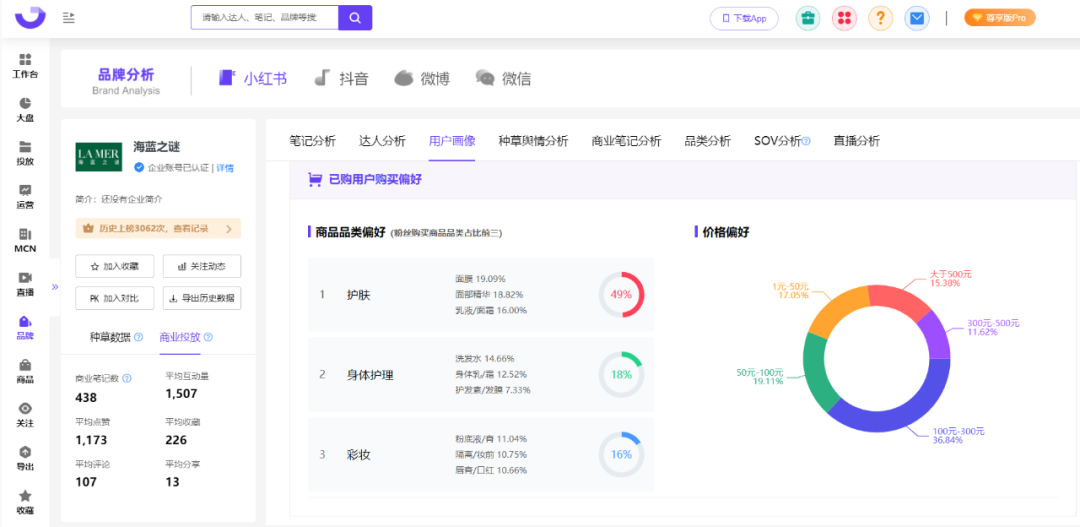1080x527 pixels.
Task: Click the 护肤 49% progress ring
Action: pos(621,295)
